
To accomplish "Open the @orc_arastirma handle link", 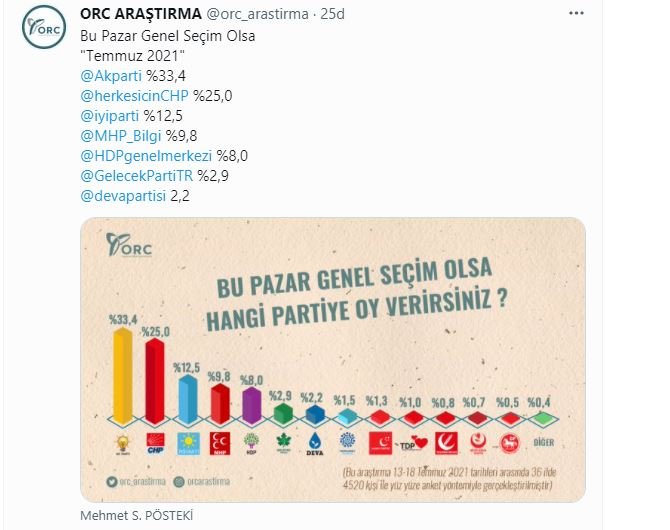I will [x=257, y=14].
